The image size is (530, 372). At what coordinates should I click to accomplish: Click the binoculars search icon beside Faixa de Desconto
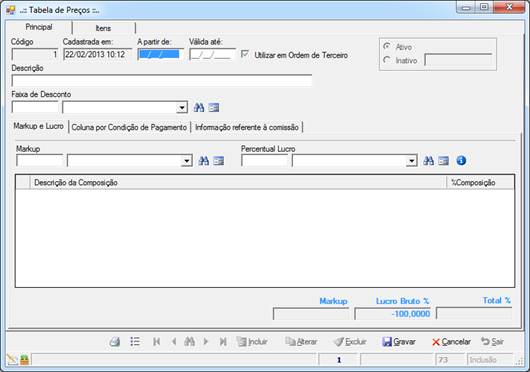[x=199, y=107]
